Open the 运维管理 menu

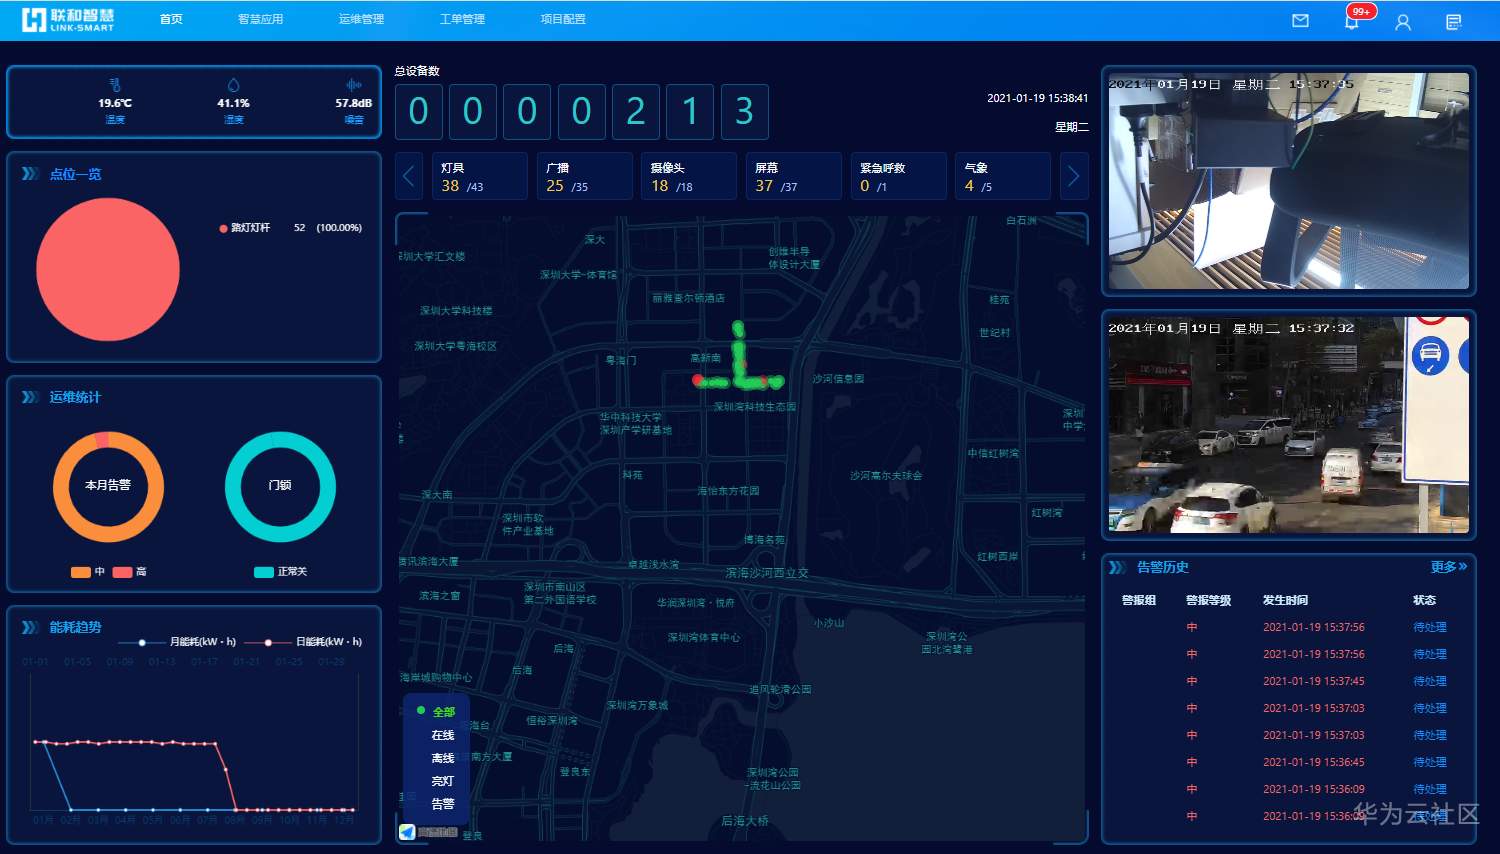point(361,19)
